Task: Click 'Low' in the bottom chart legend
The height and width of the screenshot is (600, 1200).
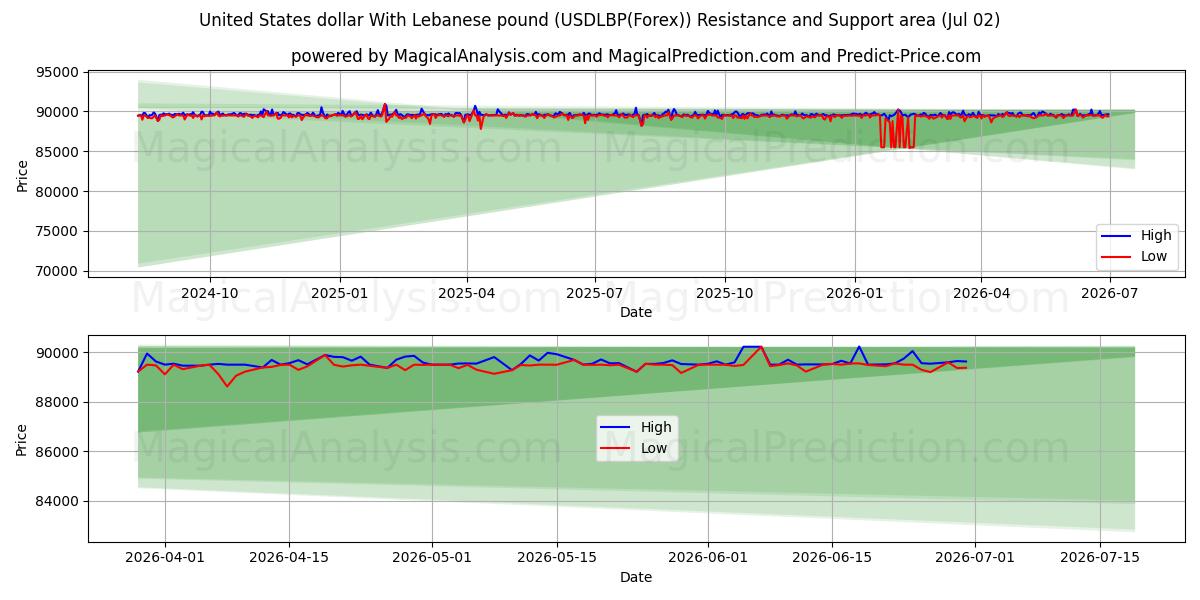Action: click(655, 448)
